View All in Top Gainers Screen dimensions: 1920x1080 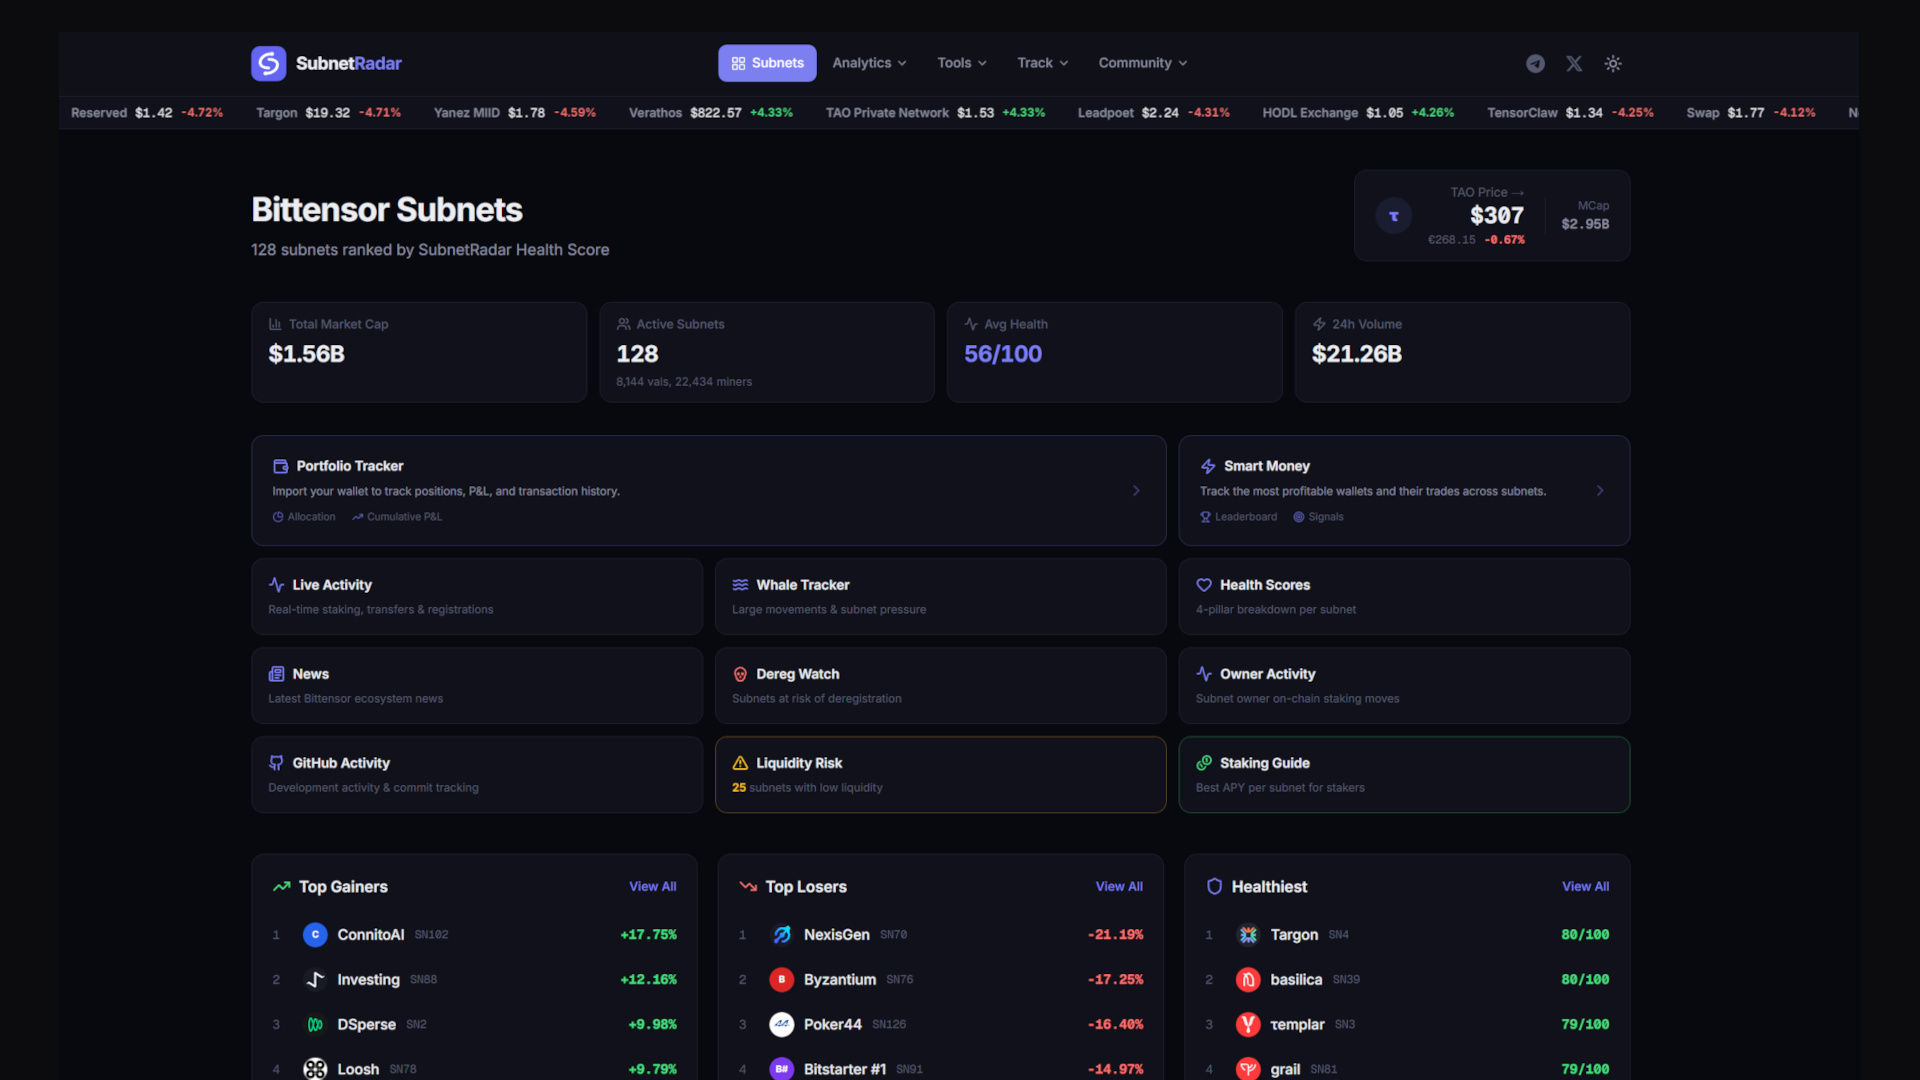652,887
